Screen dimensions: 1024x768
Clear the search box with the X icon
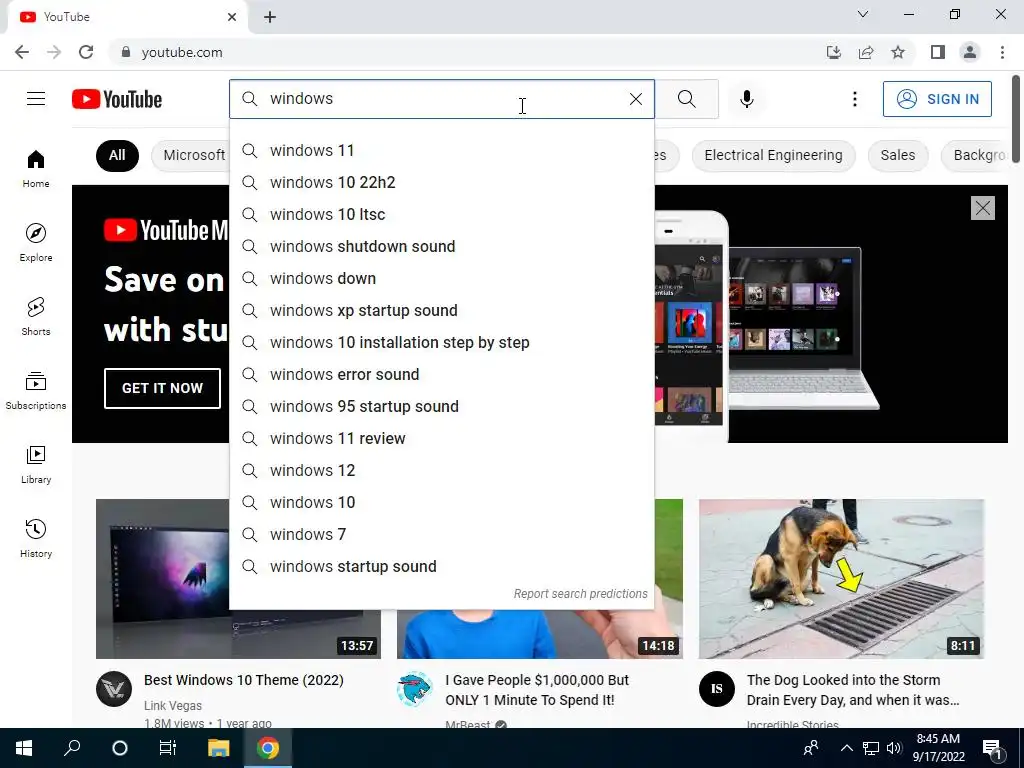pos(635,99)
